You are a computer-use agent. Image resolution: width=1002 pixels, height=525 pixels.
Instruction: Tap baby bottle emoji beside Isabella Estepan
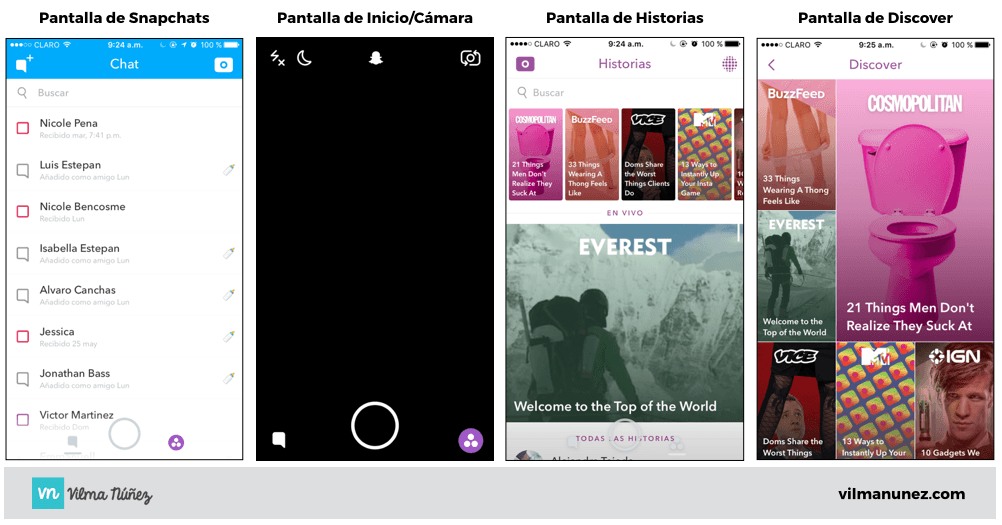(x=229, y=253)
